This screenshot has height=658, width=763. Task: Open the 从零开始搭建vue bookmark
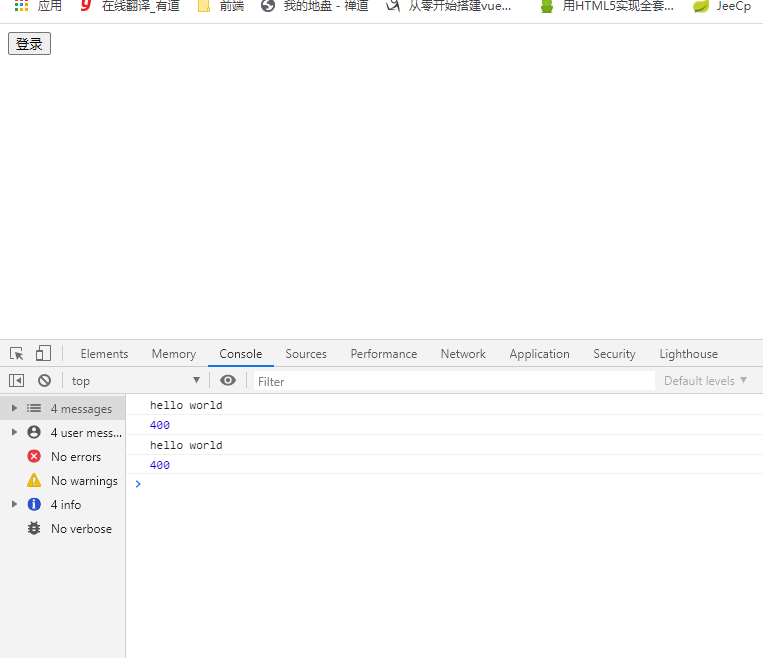(449, 6)
